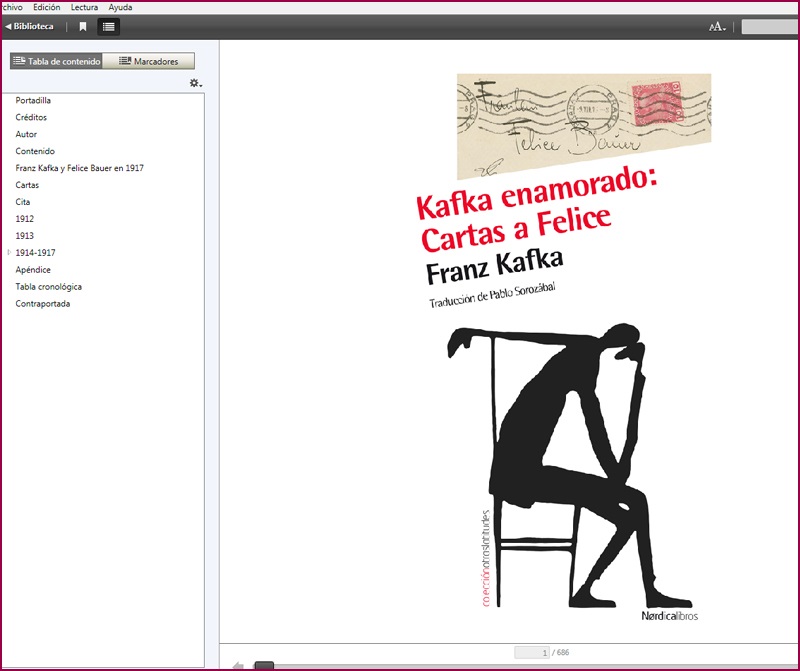The height and width of the screenshot is (671, 800).
Task: Go to the Contraportada section
Action: [x=42, y=304]
